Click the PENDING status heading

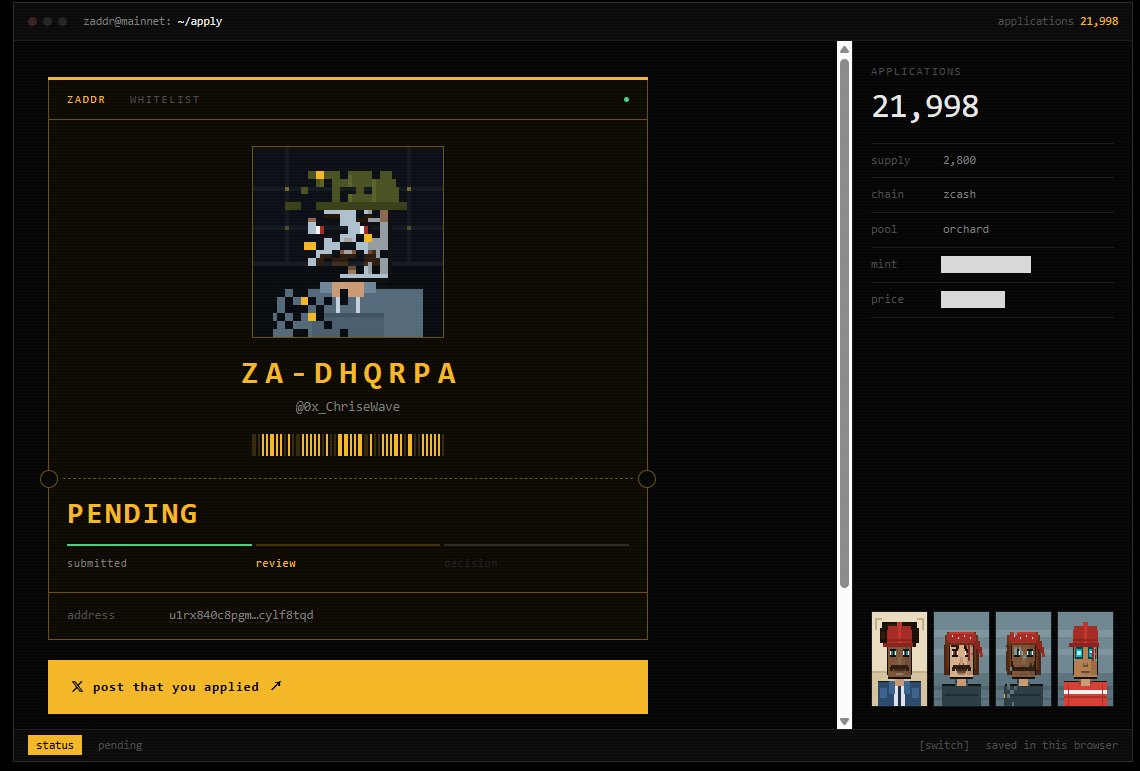(132, 514)
